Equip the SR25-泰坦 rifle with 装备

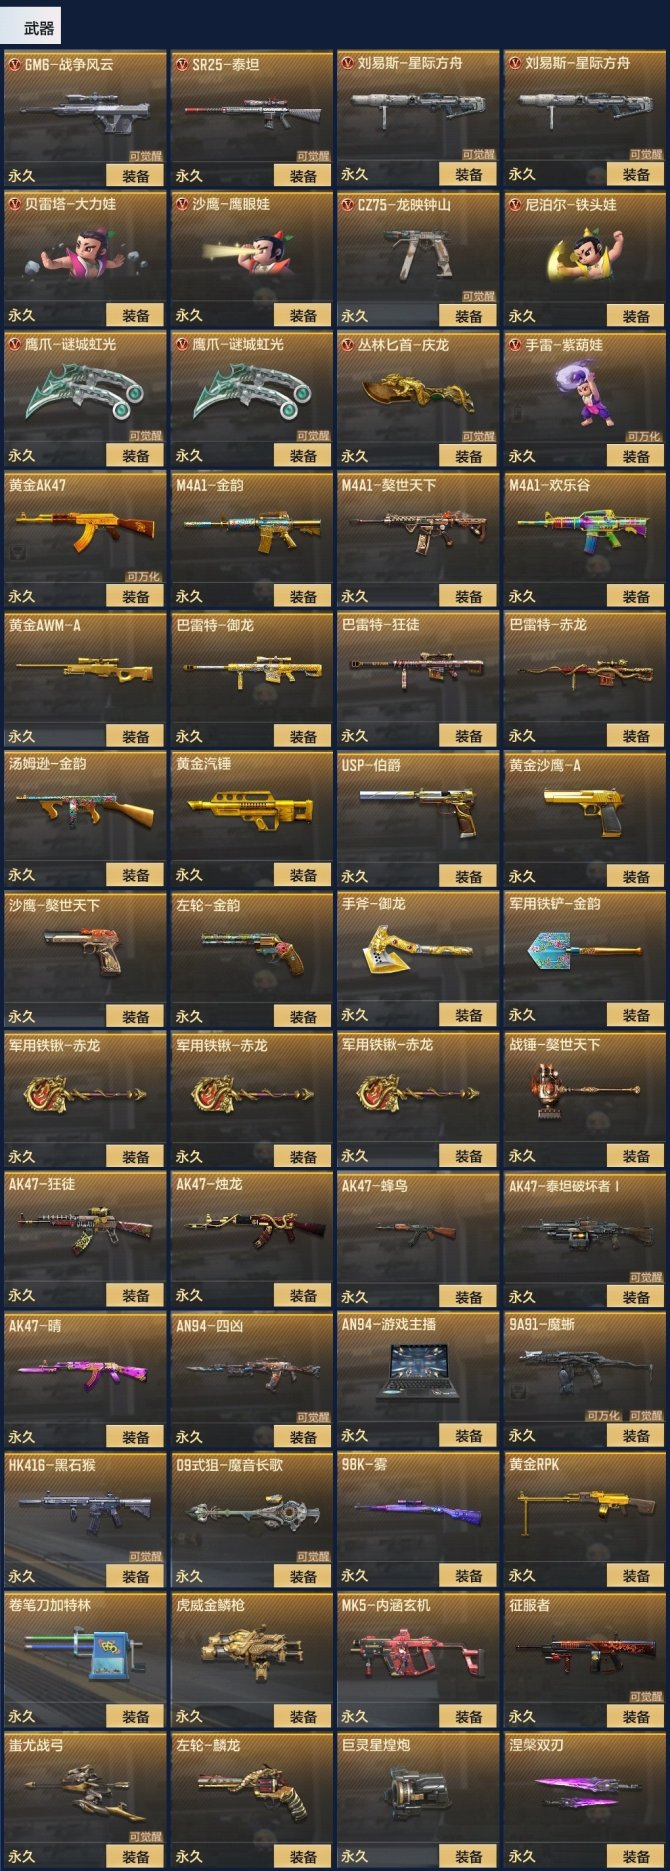pyautogui.click(x=303, y=176)
